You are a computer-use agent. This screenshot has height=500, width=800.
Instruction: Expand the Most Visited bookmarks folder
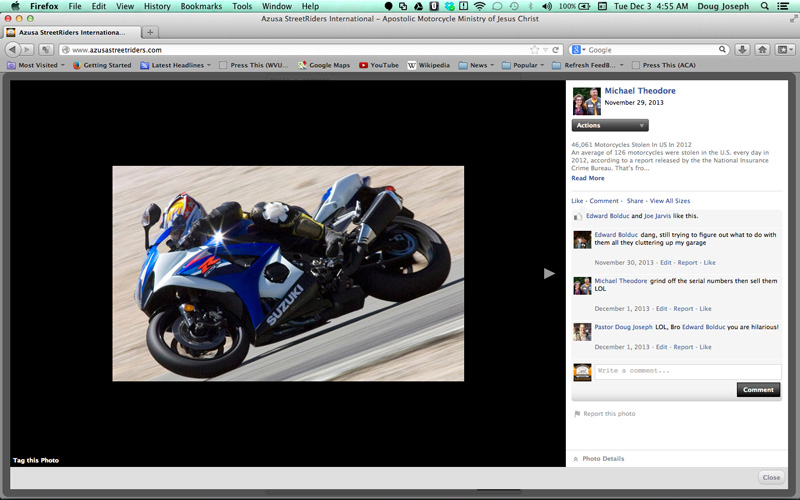pyautogui.click(x=36, y=65)
